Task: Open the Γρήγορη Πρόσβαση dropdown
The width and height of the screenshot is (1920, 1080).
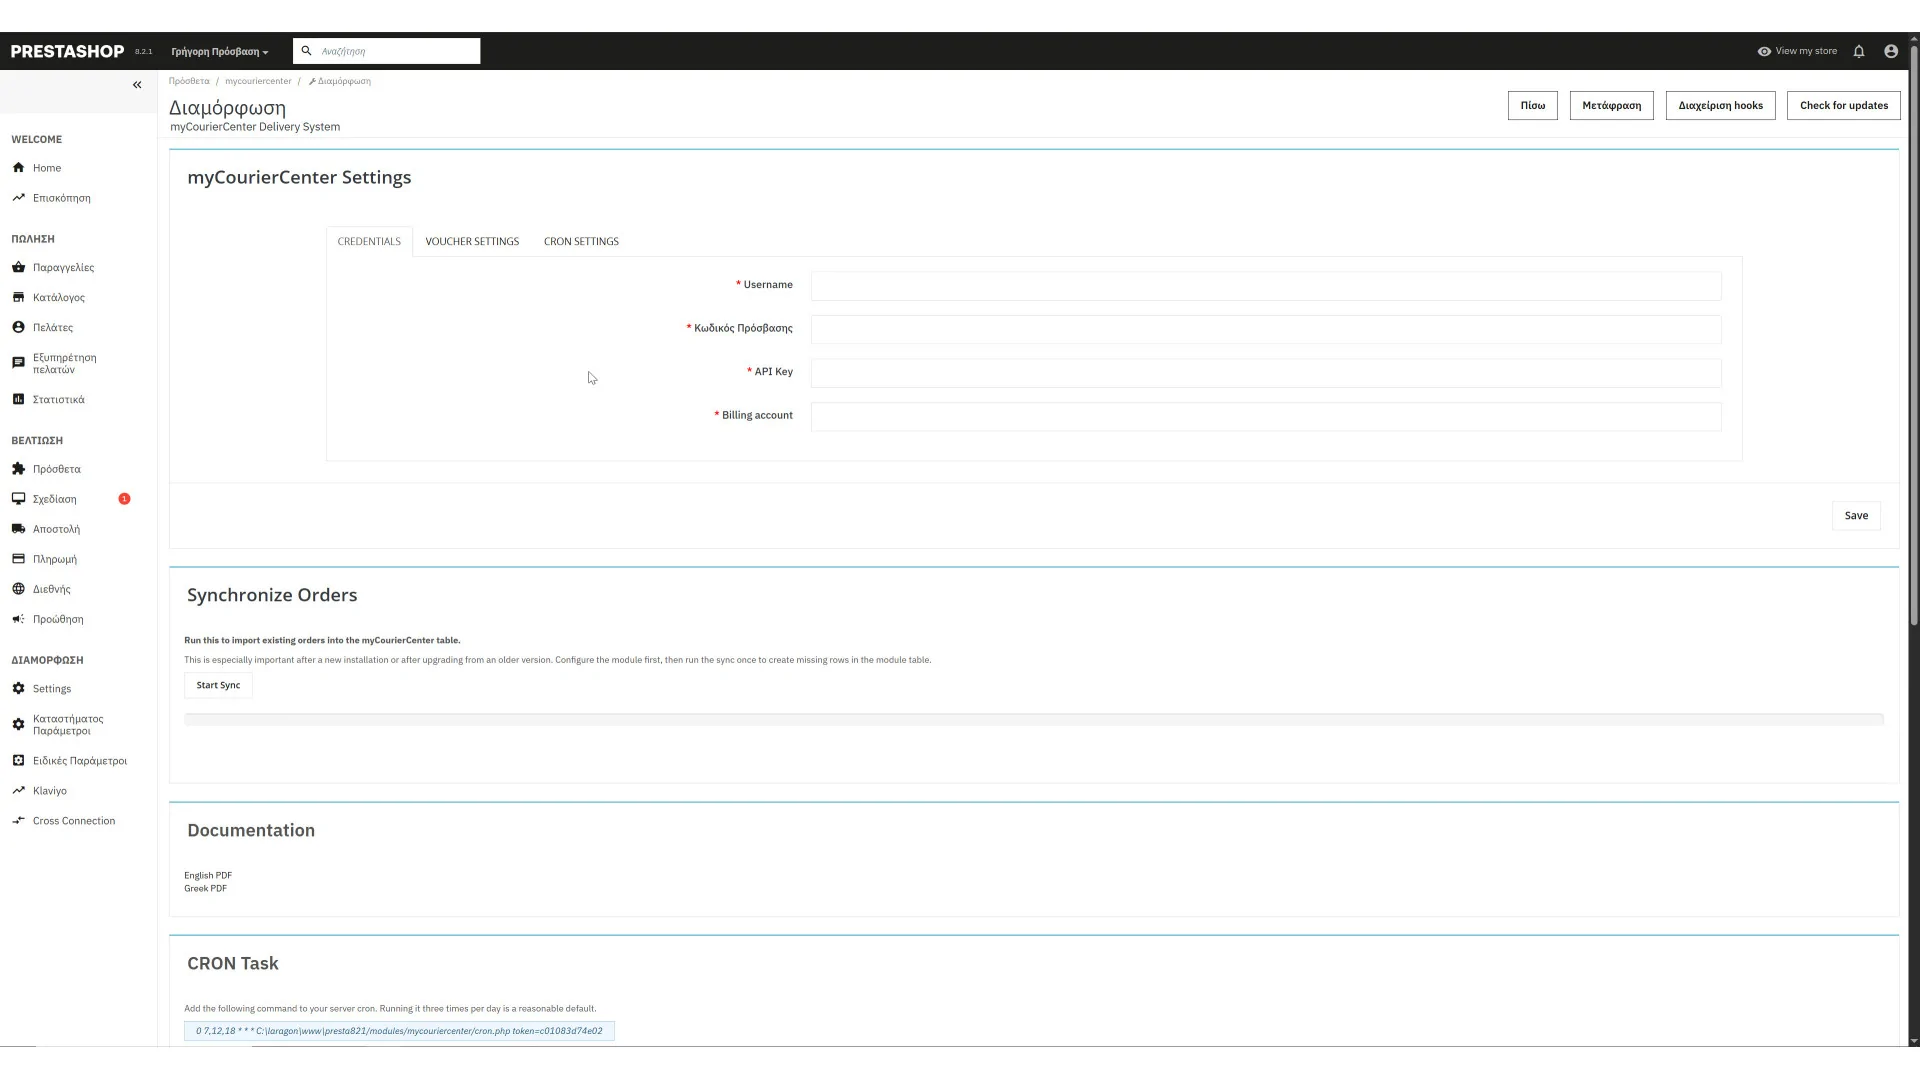Action: (x=219, y=52)
